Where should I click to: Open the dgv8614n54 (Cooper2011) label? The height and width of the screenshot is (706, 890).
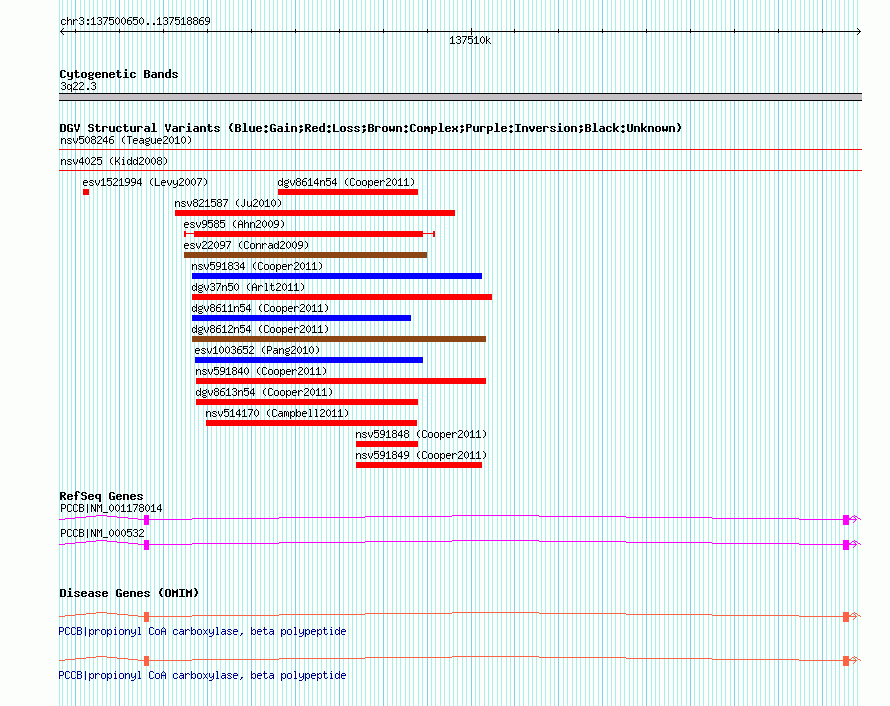[x=346, y=182]
